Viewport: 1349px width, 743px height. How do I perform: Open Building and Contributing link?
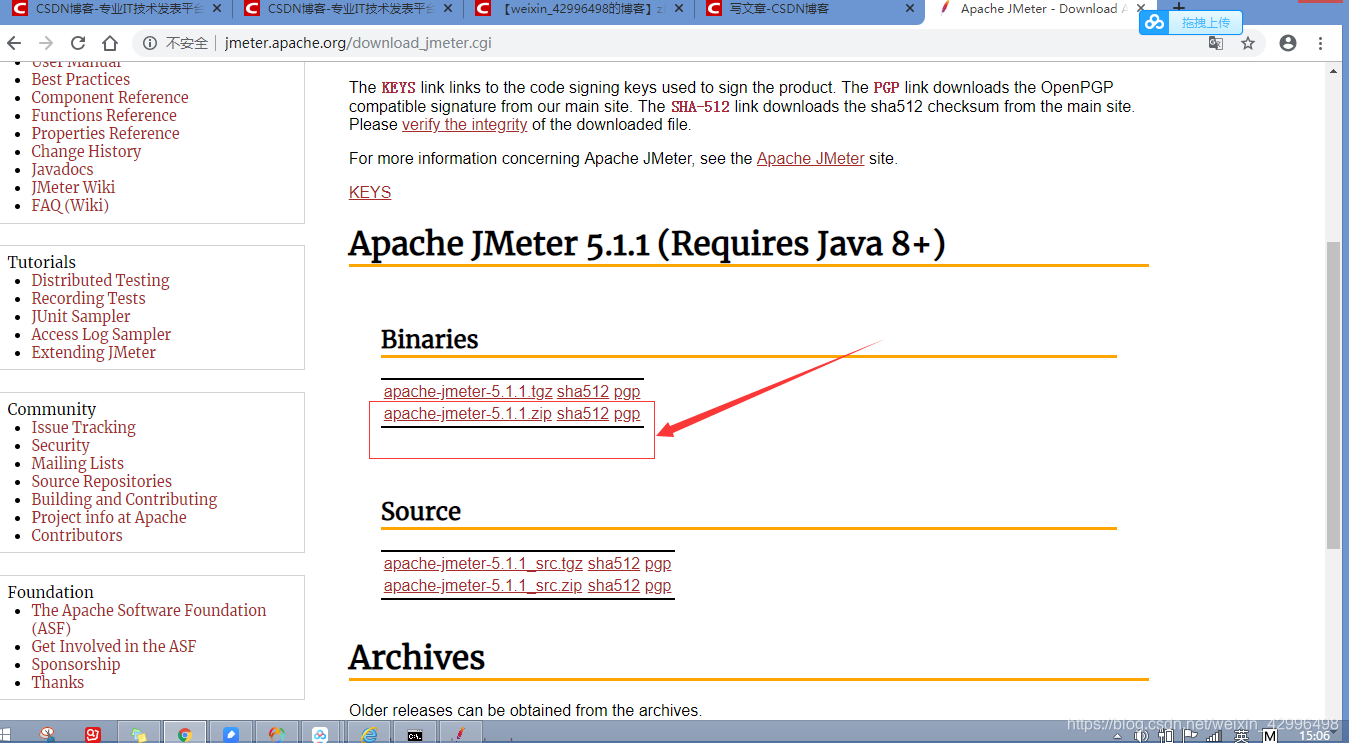coord(124,500)
